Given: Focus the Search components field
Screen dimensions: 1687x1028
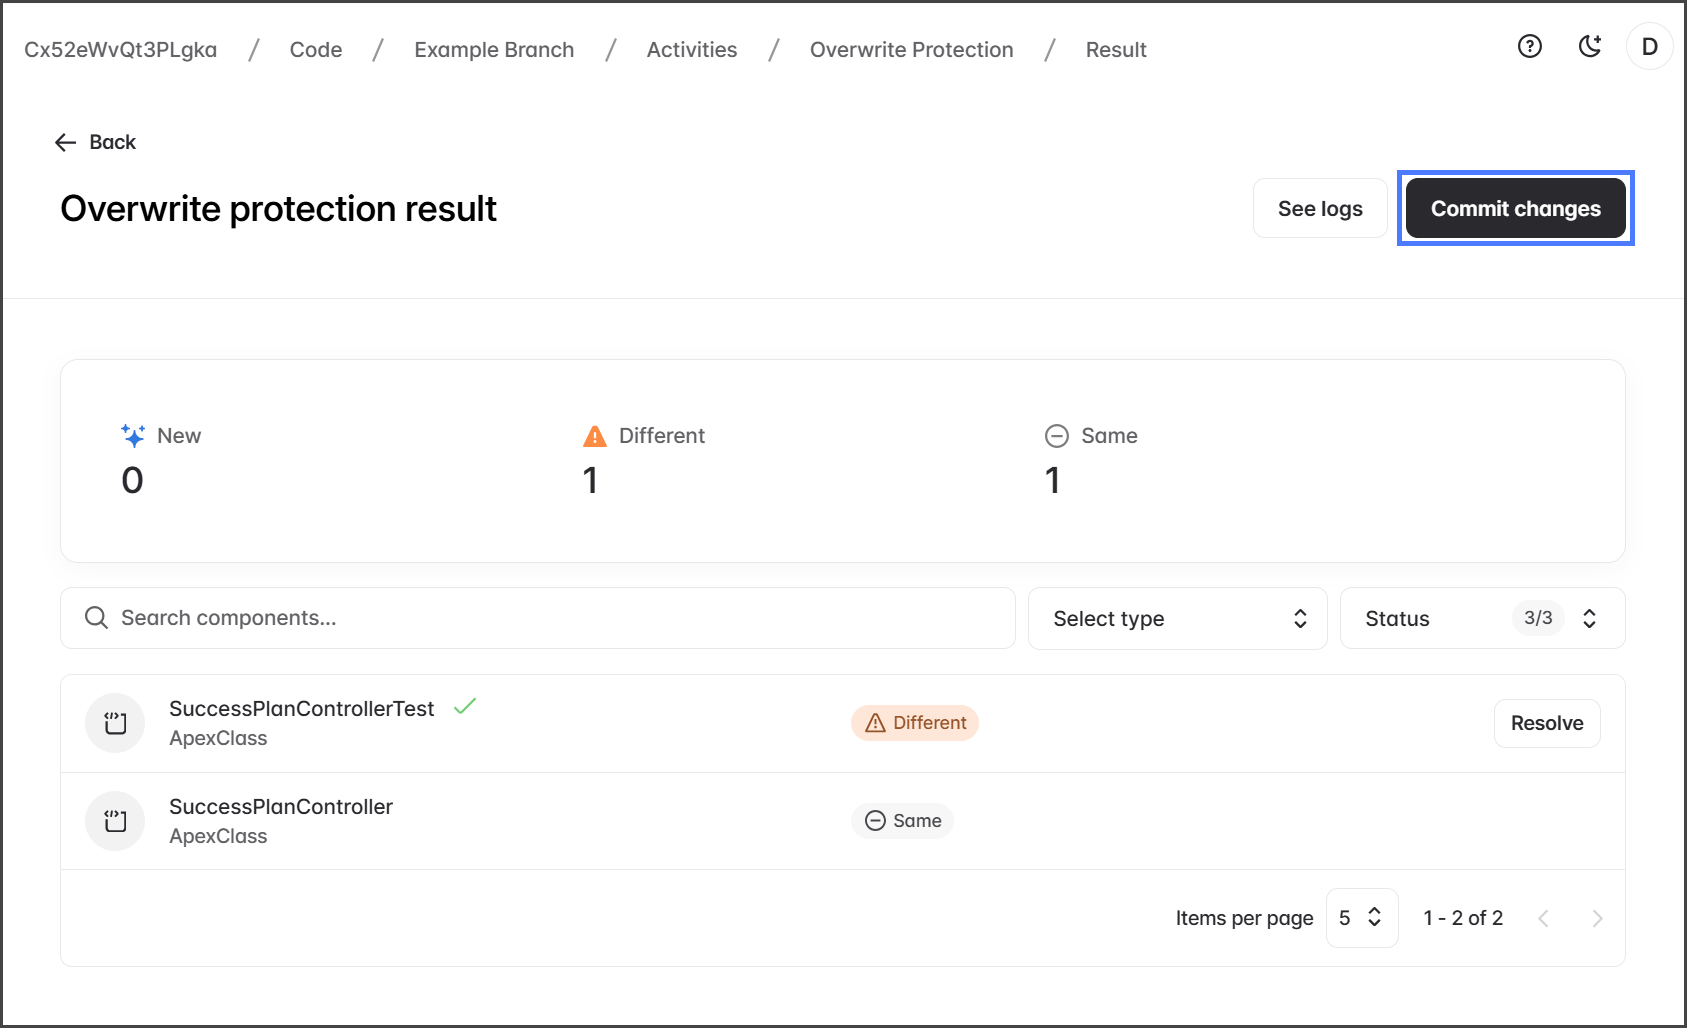Looking at the screenshot, I should point(538,618).
